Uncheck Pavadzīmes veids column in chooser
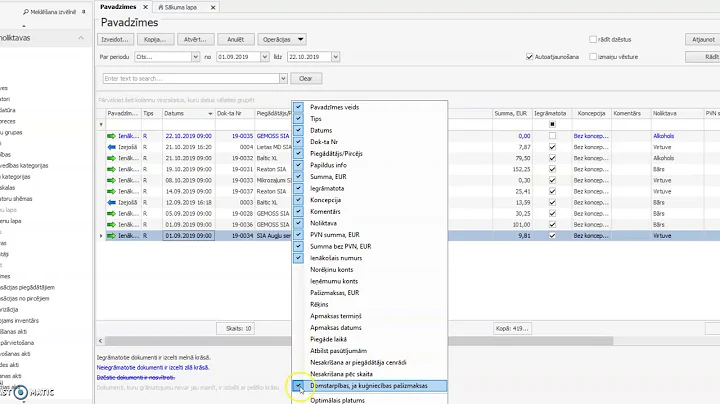The image size is (720, 404). click(x=298, y=107)
